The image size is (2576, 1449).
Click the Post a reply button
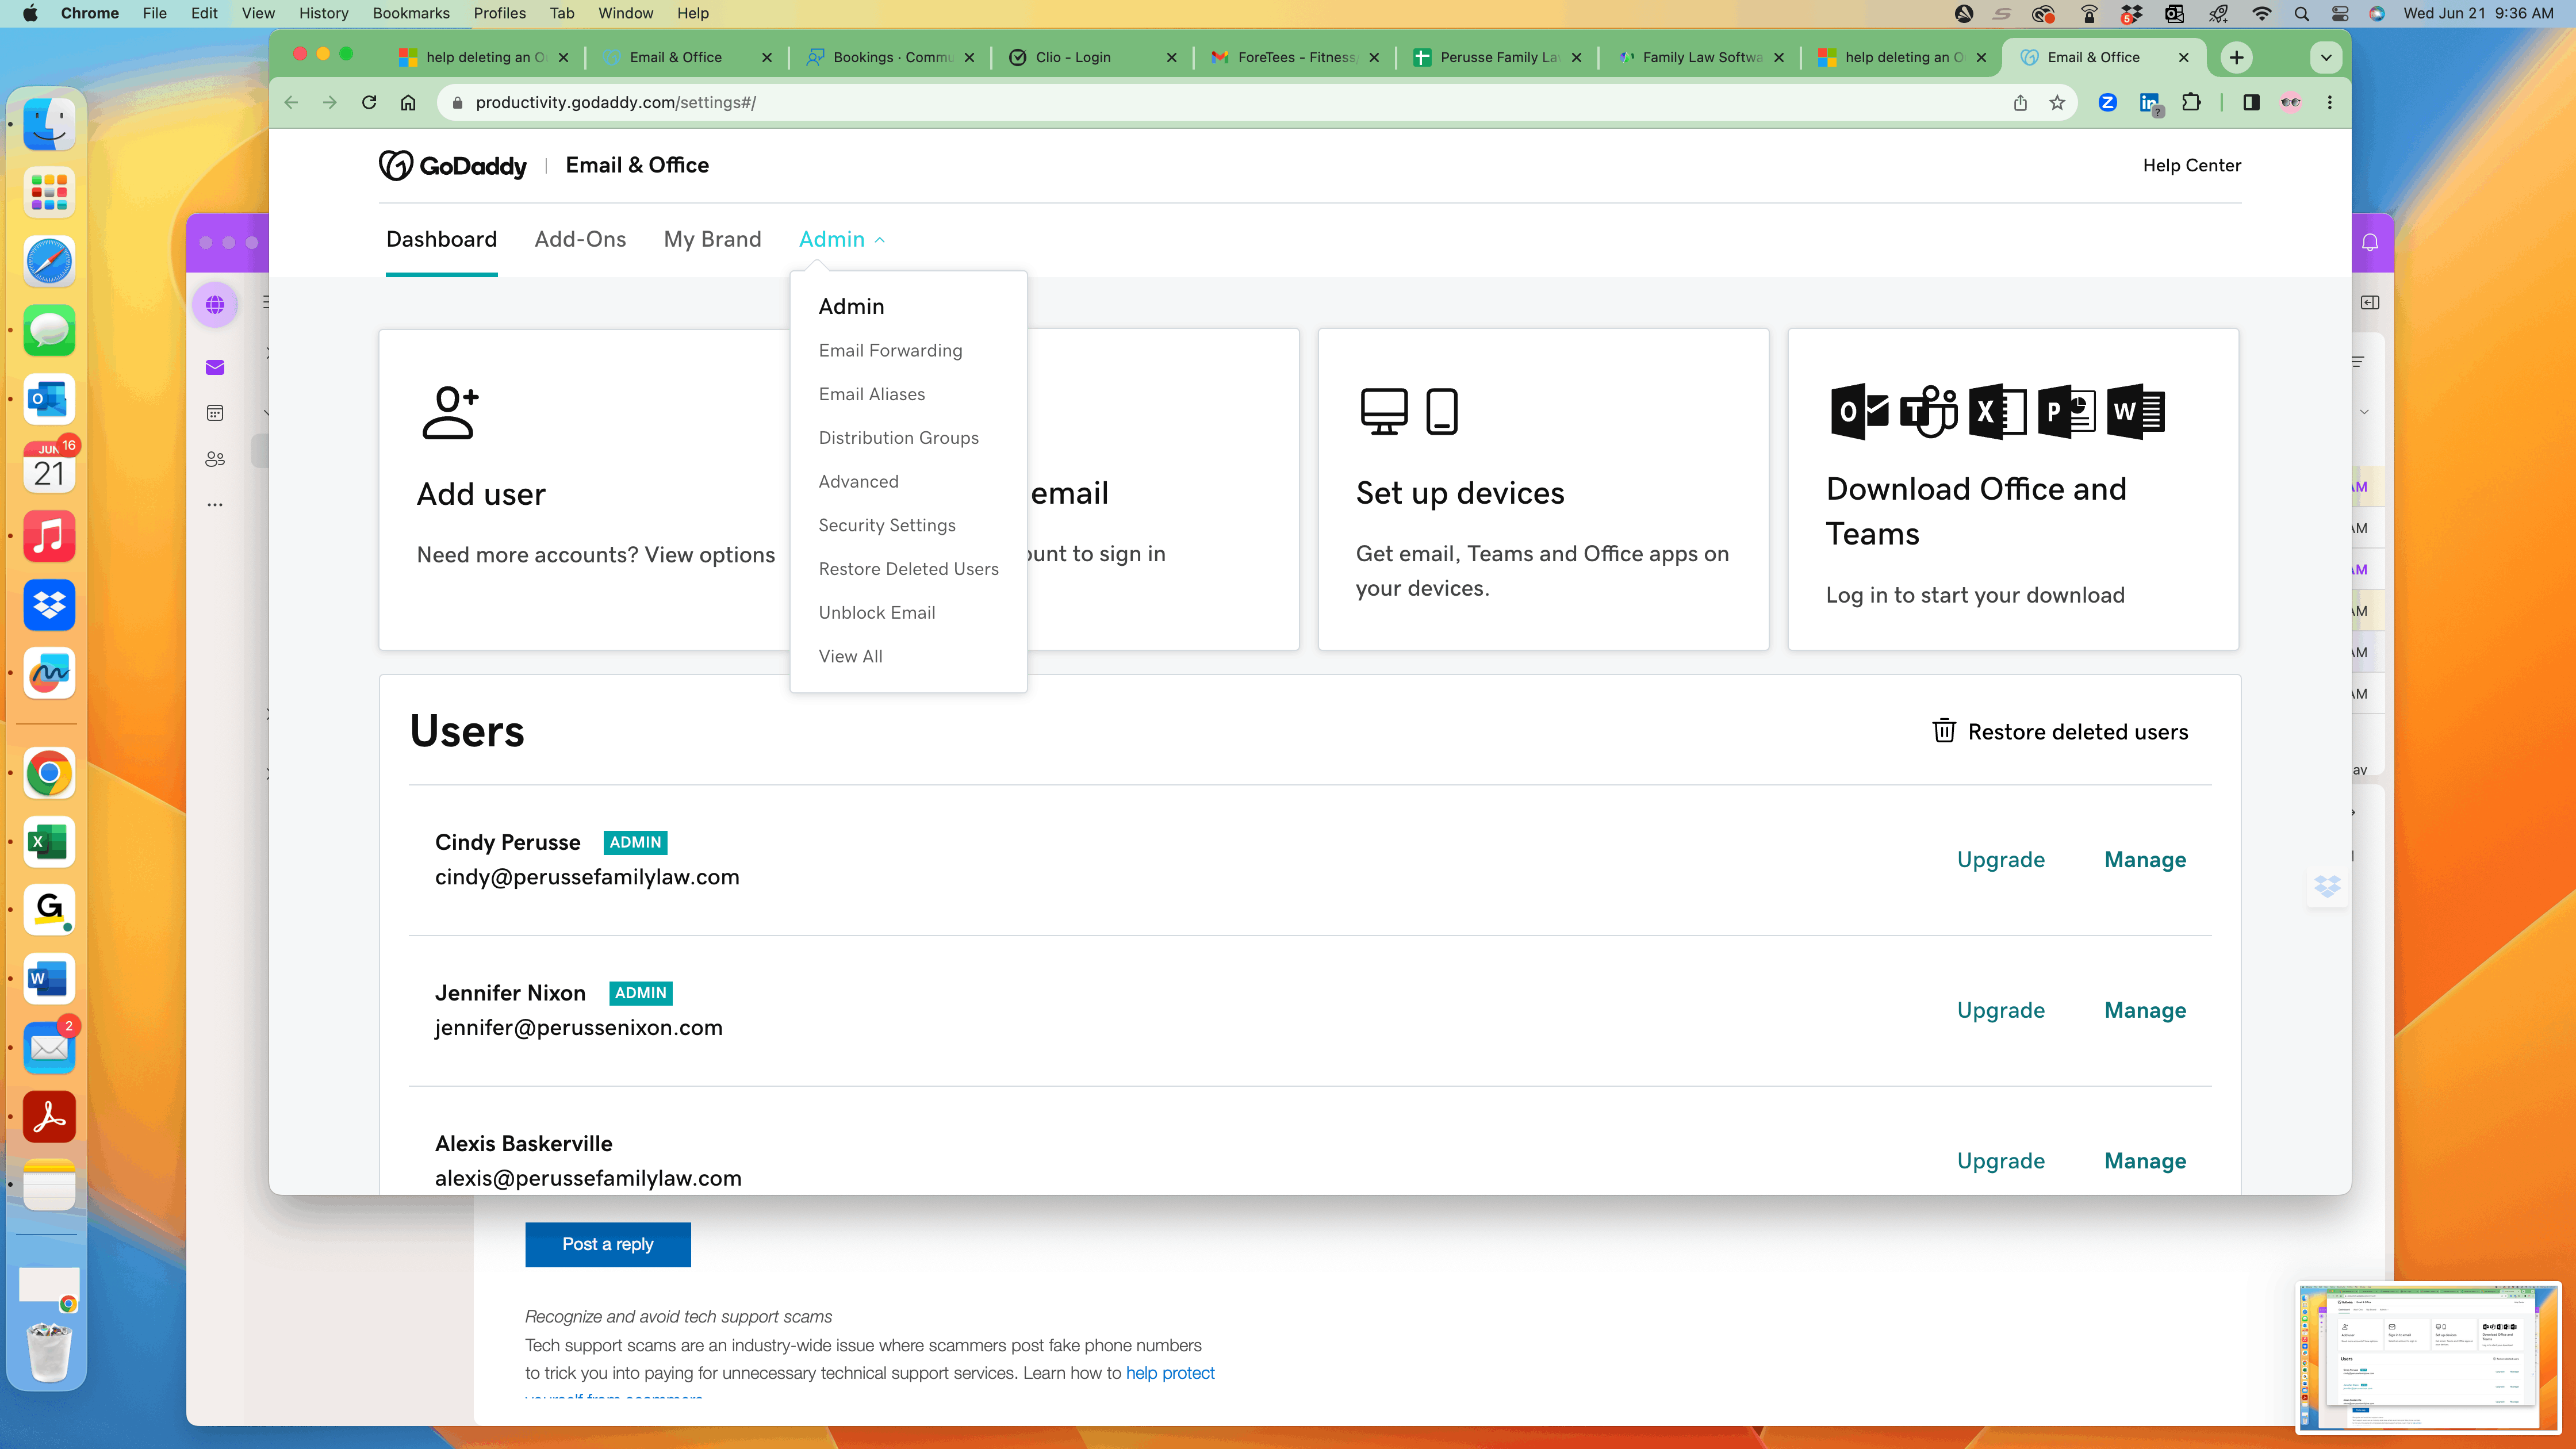coord(607,1244)
